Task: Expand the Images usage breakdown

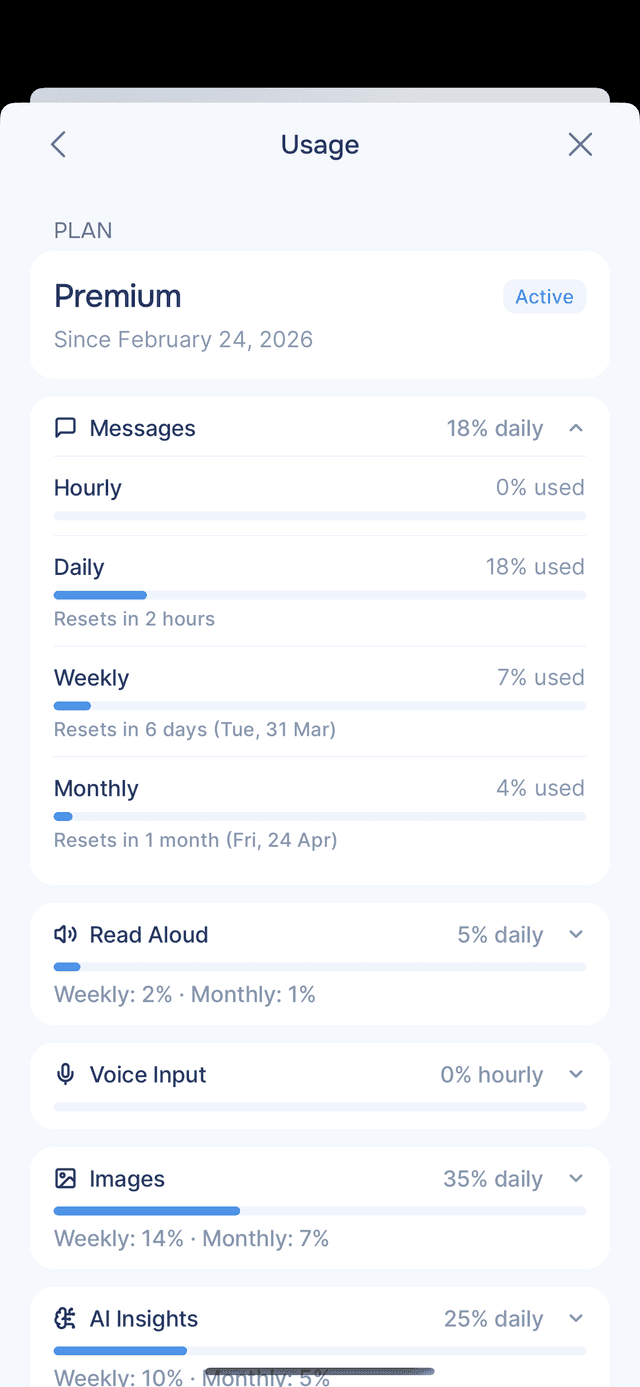Action: pos(575,1178)
